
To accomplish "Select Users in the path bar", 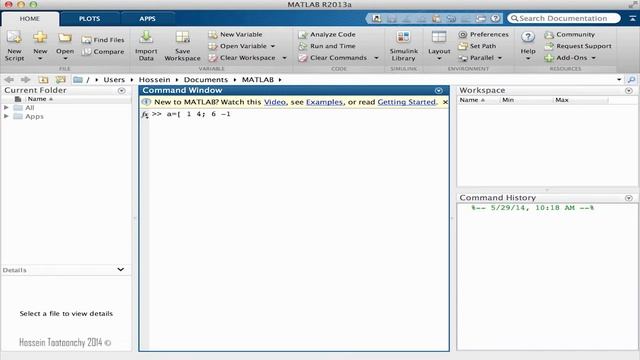I will 114,80.
